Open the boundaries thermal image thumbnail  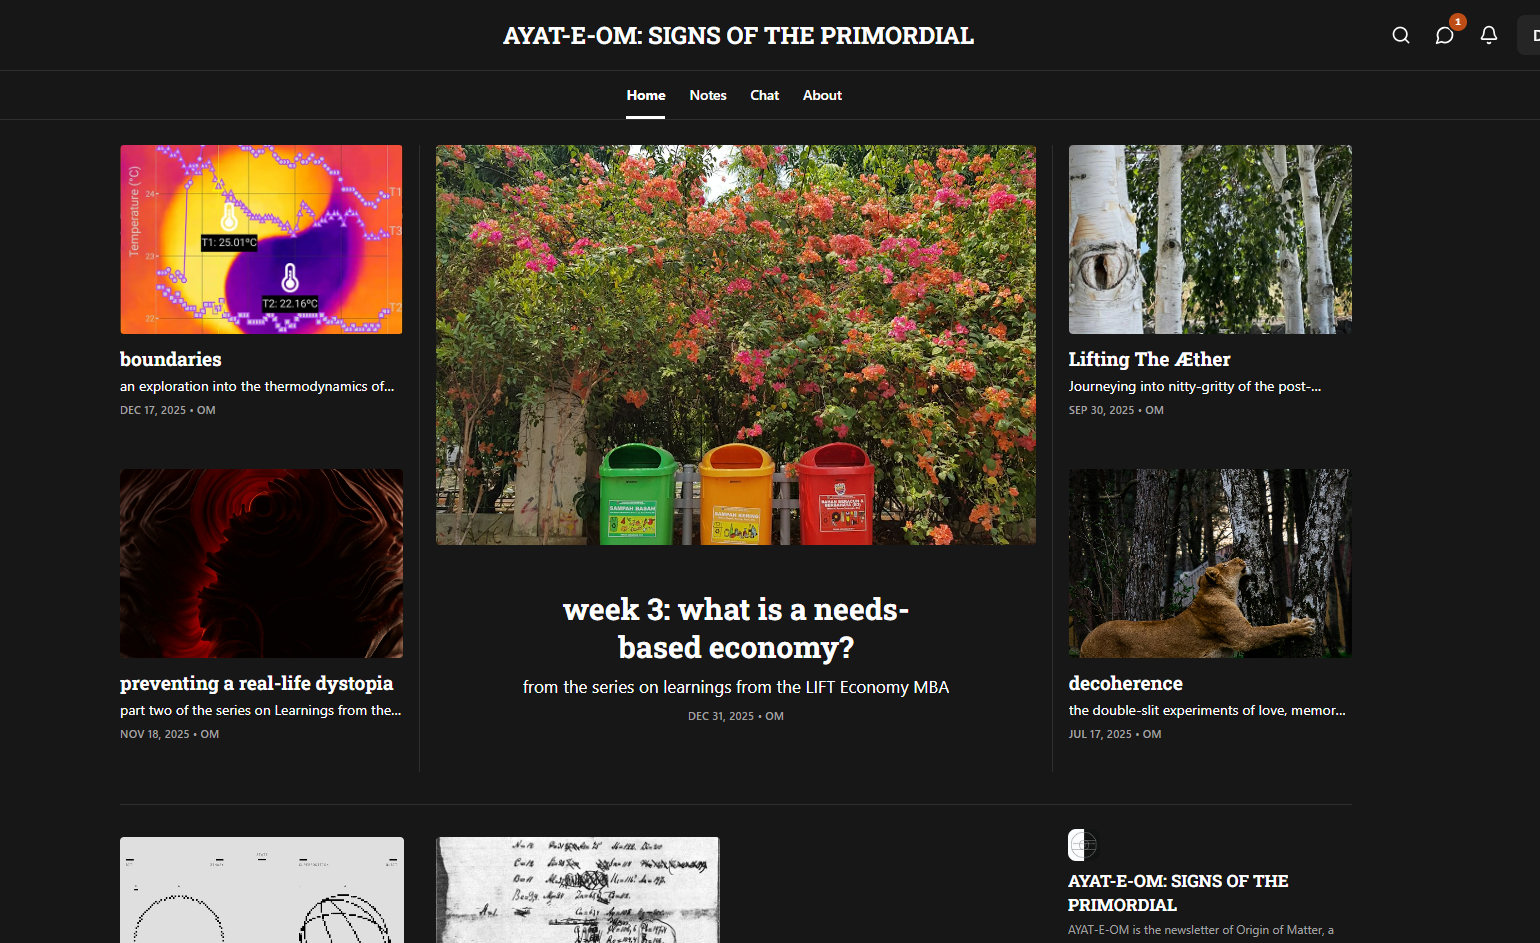[x=261, y=239]
